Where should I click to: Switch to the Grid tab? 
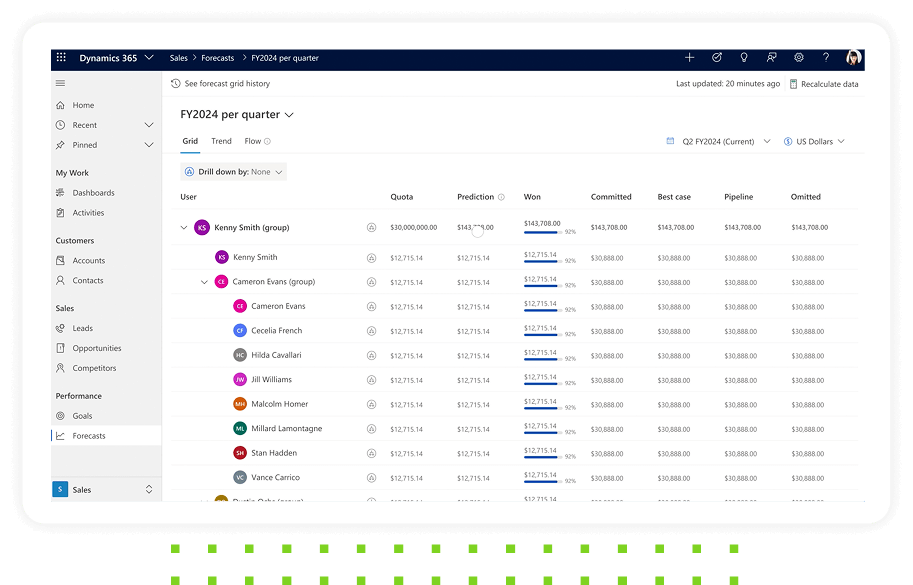pos(190,141)
